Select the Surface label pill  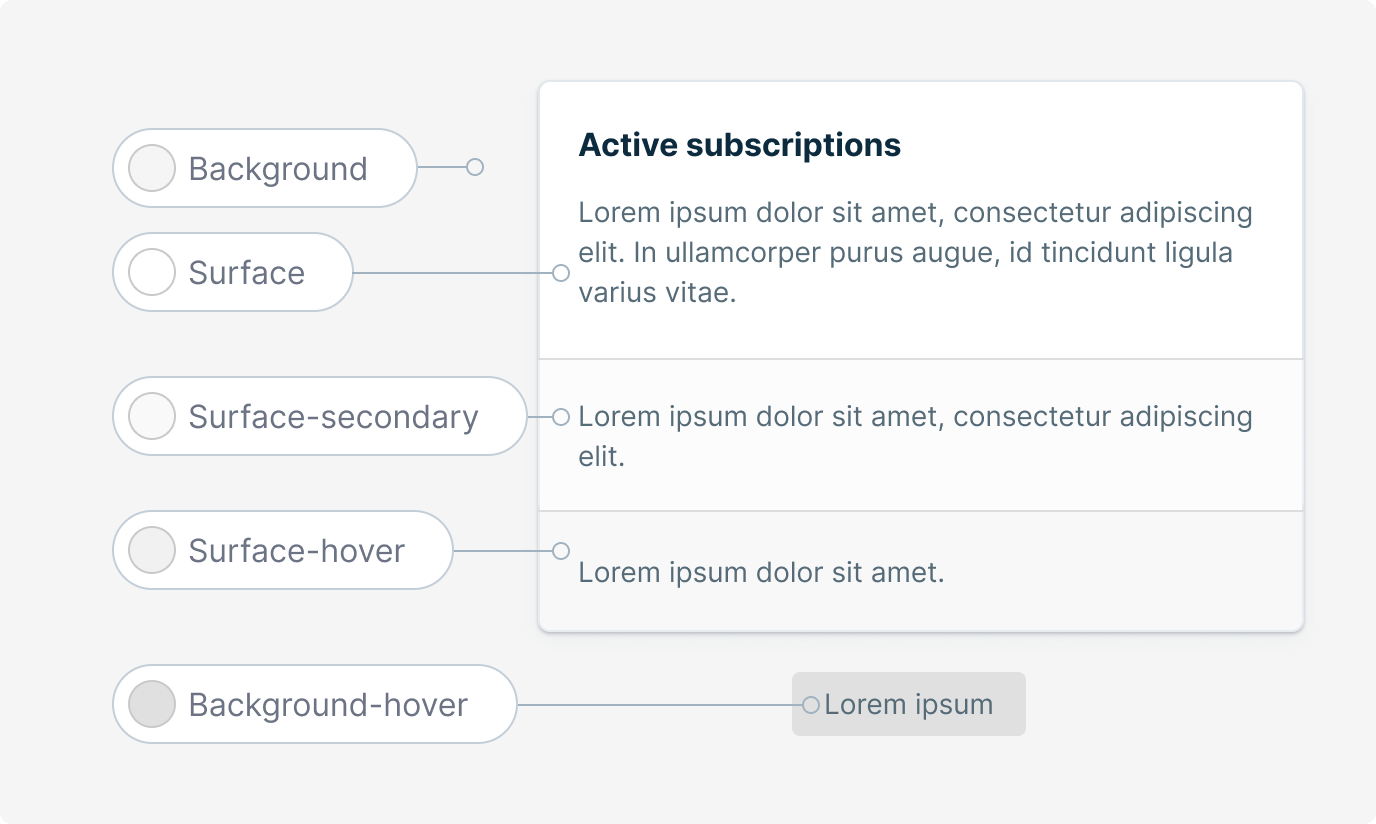click(233, 272)
